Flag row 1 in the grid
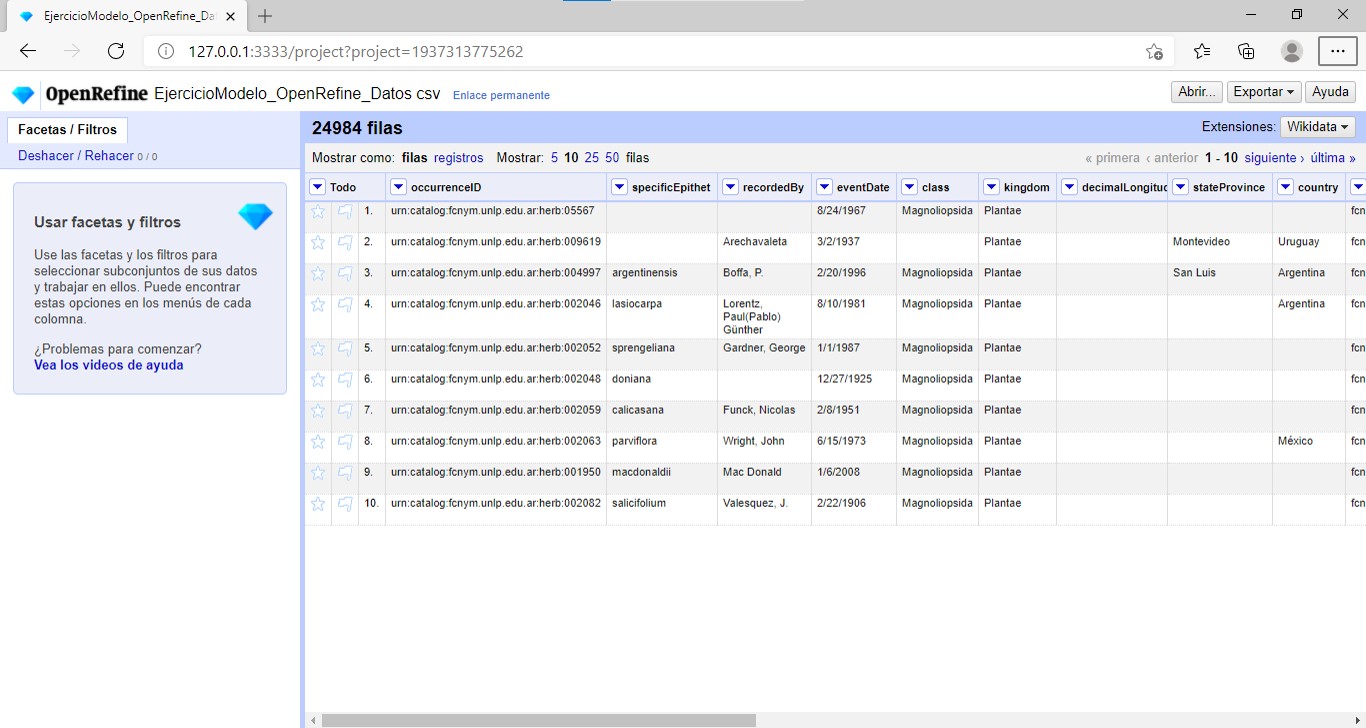 (x=345, y=211)
